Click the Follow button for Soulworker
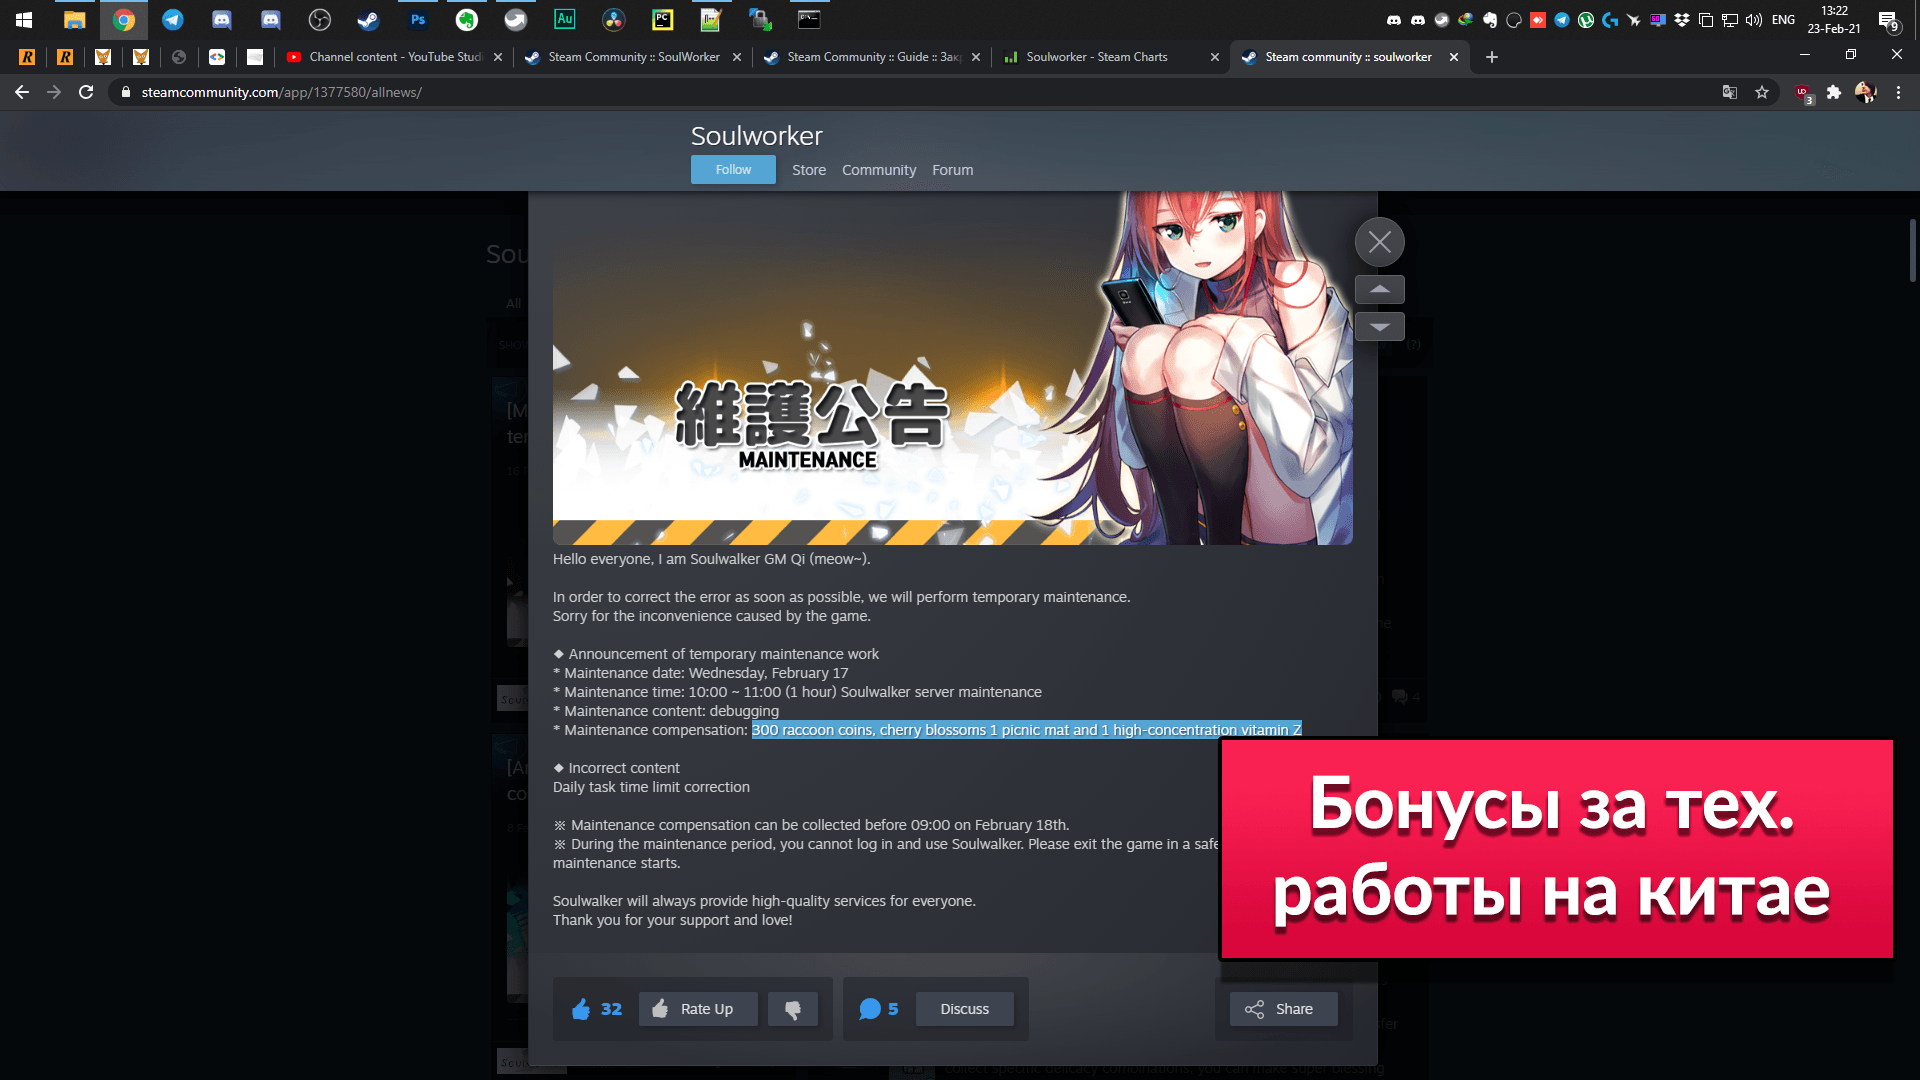Image resolution: width=1920 pixels, height=1080 pixels. (x=733, y=170)
